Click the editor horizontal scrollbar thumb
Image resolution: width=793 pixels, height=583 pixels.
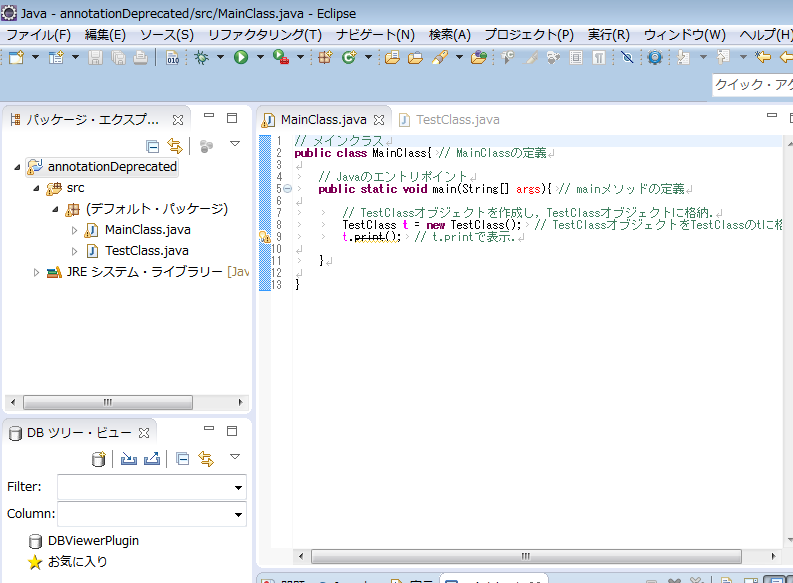pos(526,556)
